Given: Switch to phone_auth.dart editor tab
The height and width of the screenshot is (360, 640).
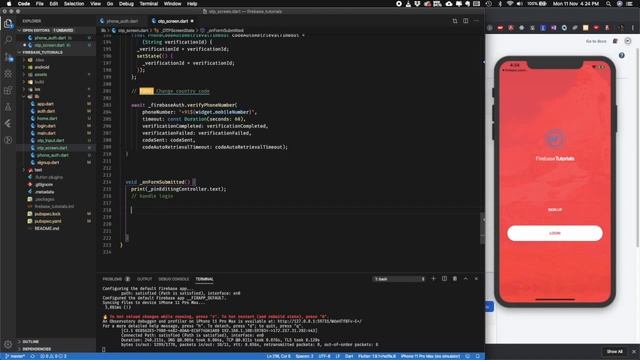Looking at the screenshot, I should (122, 21).
